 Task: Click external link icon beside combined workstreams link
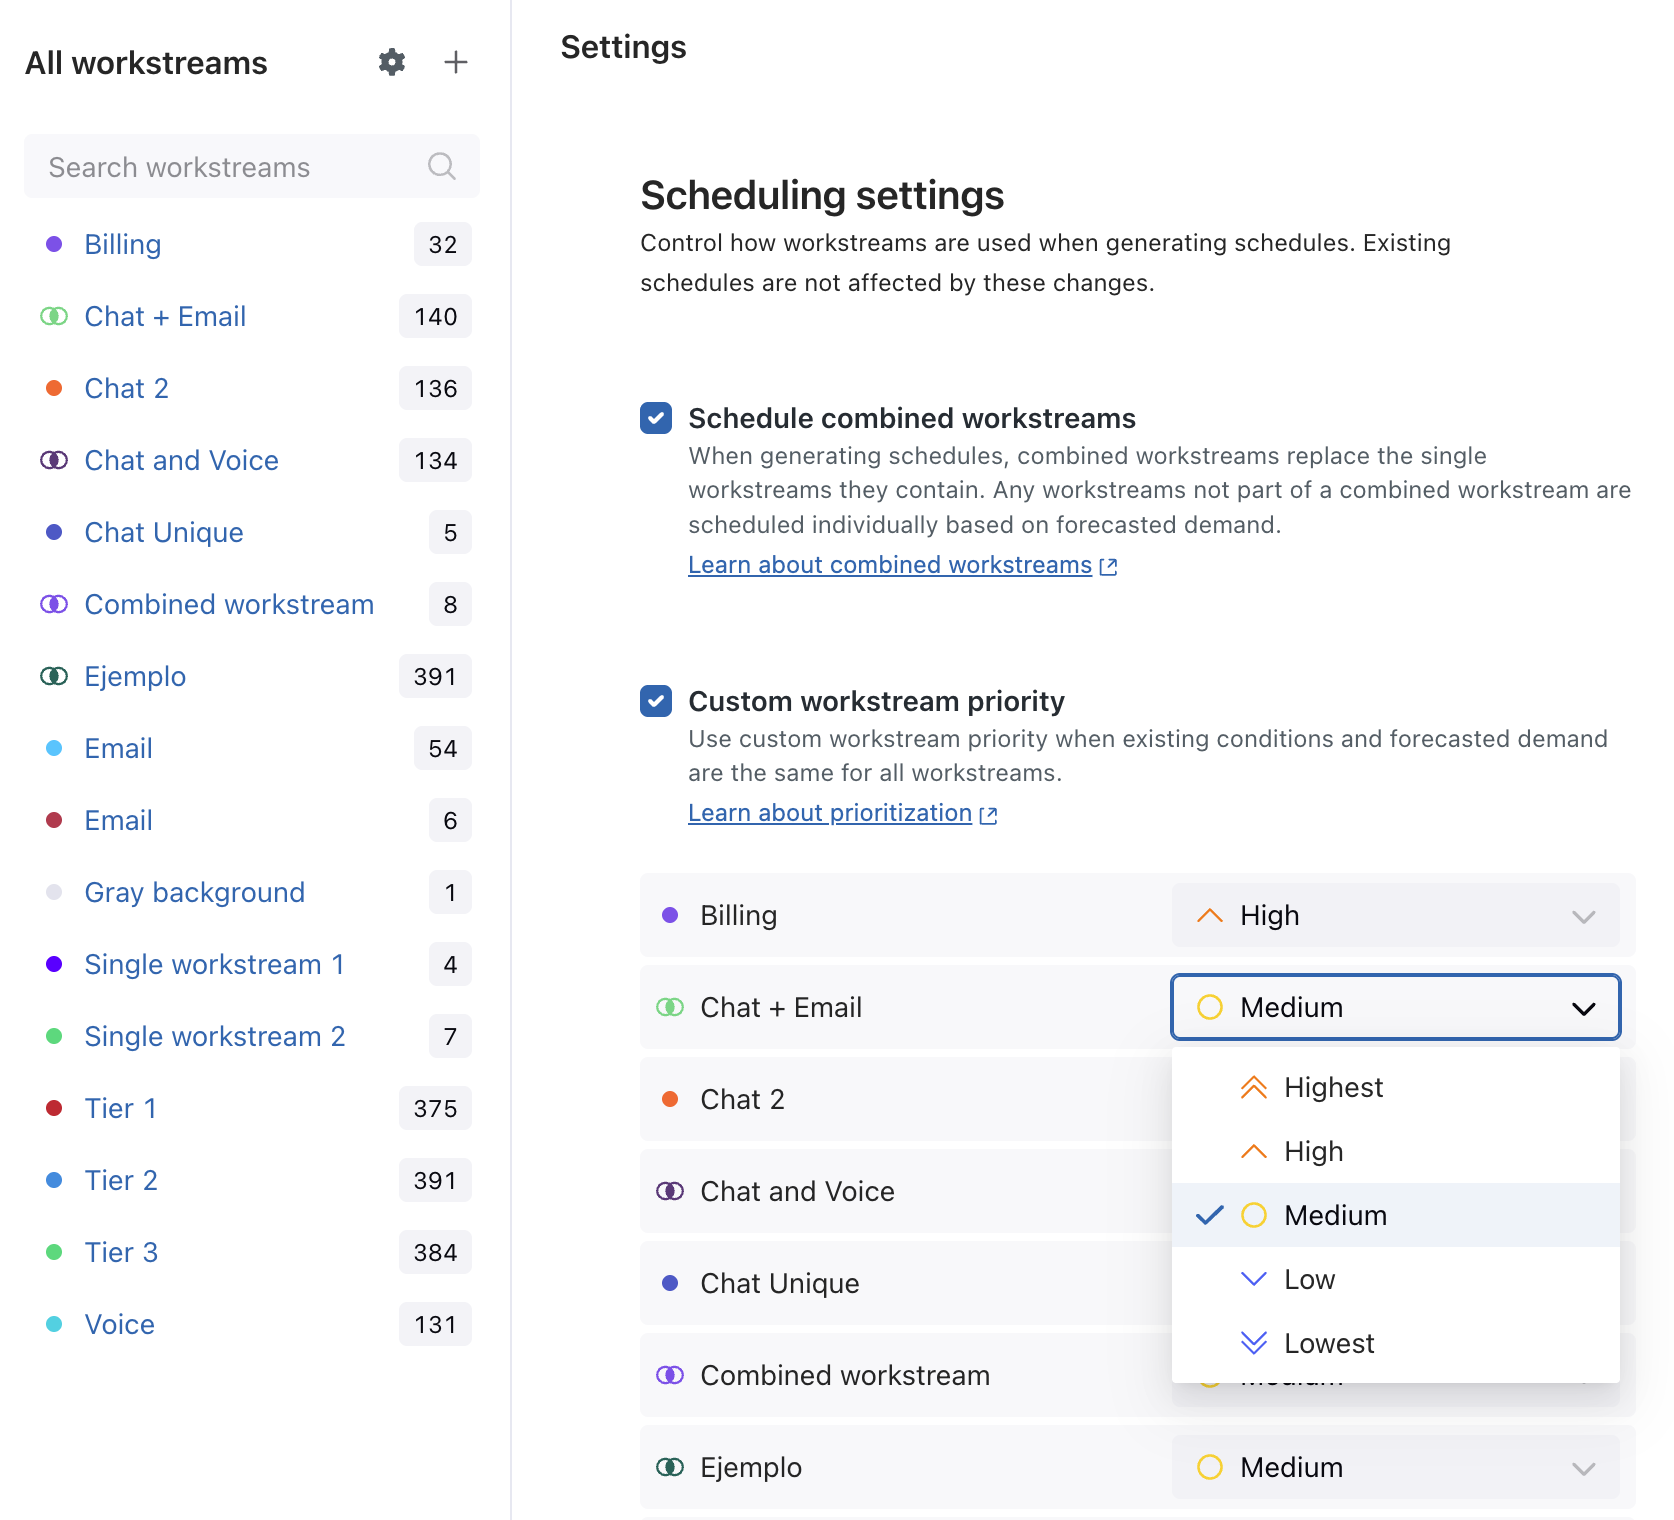pyautogui.click(x=1108, y=566)
